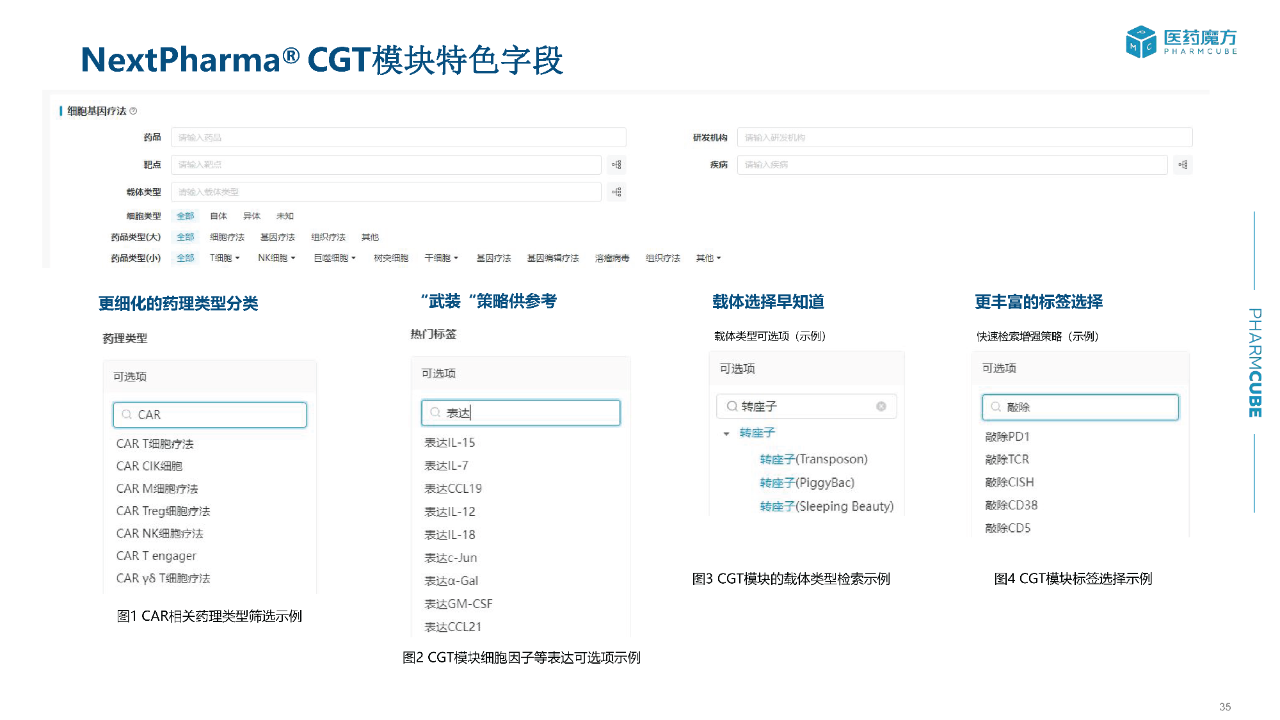This screenshot has height=720, width=1280.
Task: Focus the 疾病 input field
Action: tap(952, 165)
